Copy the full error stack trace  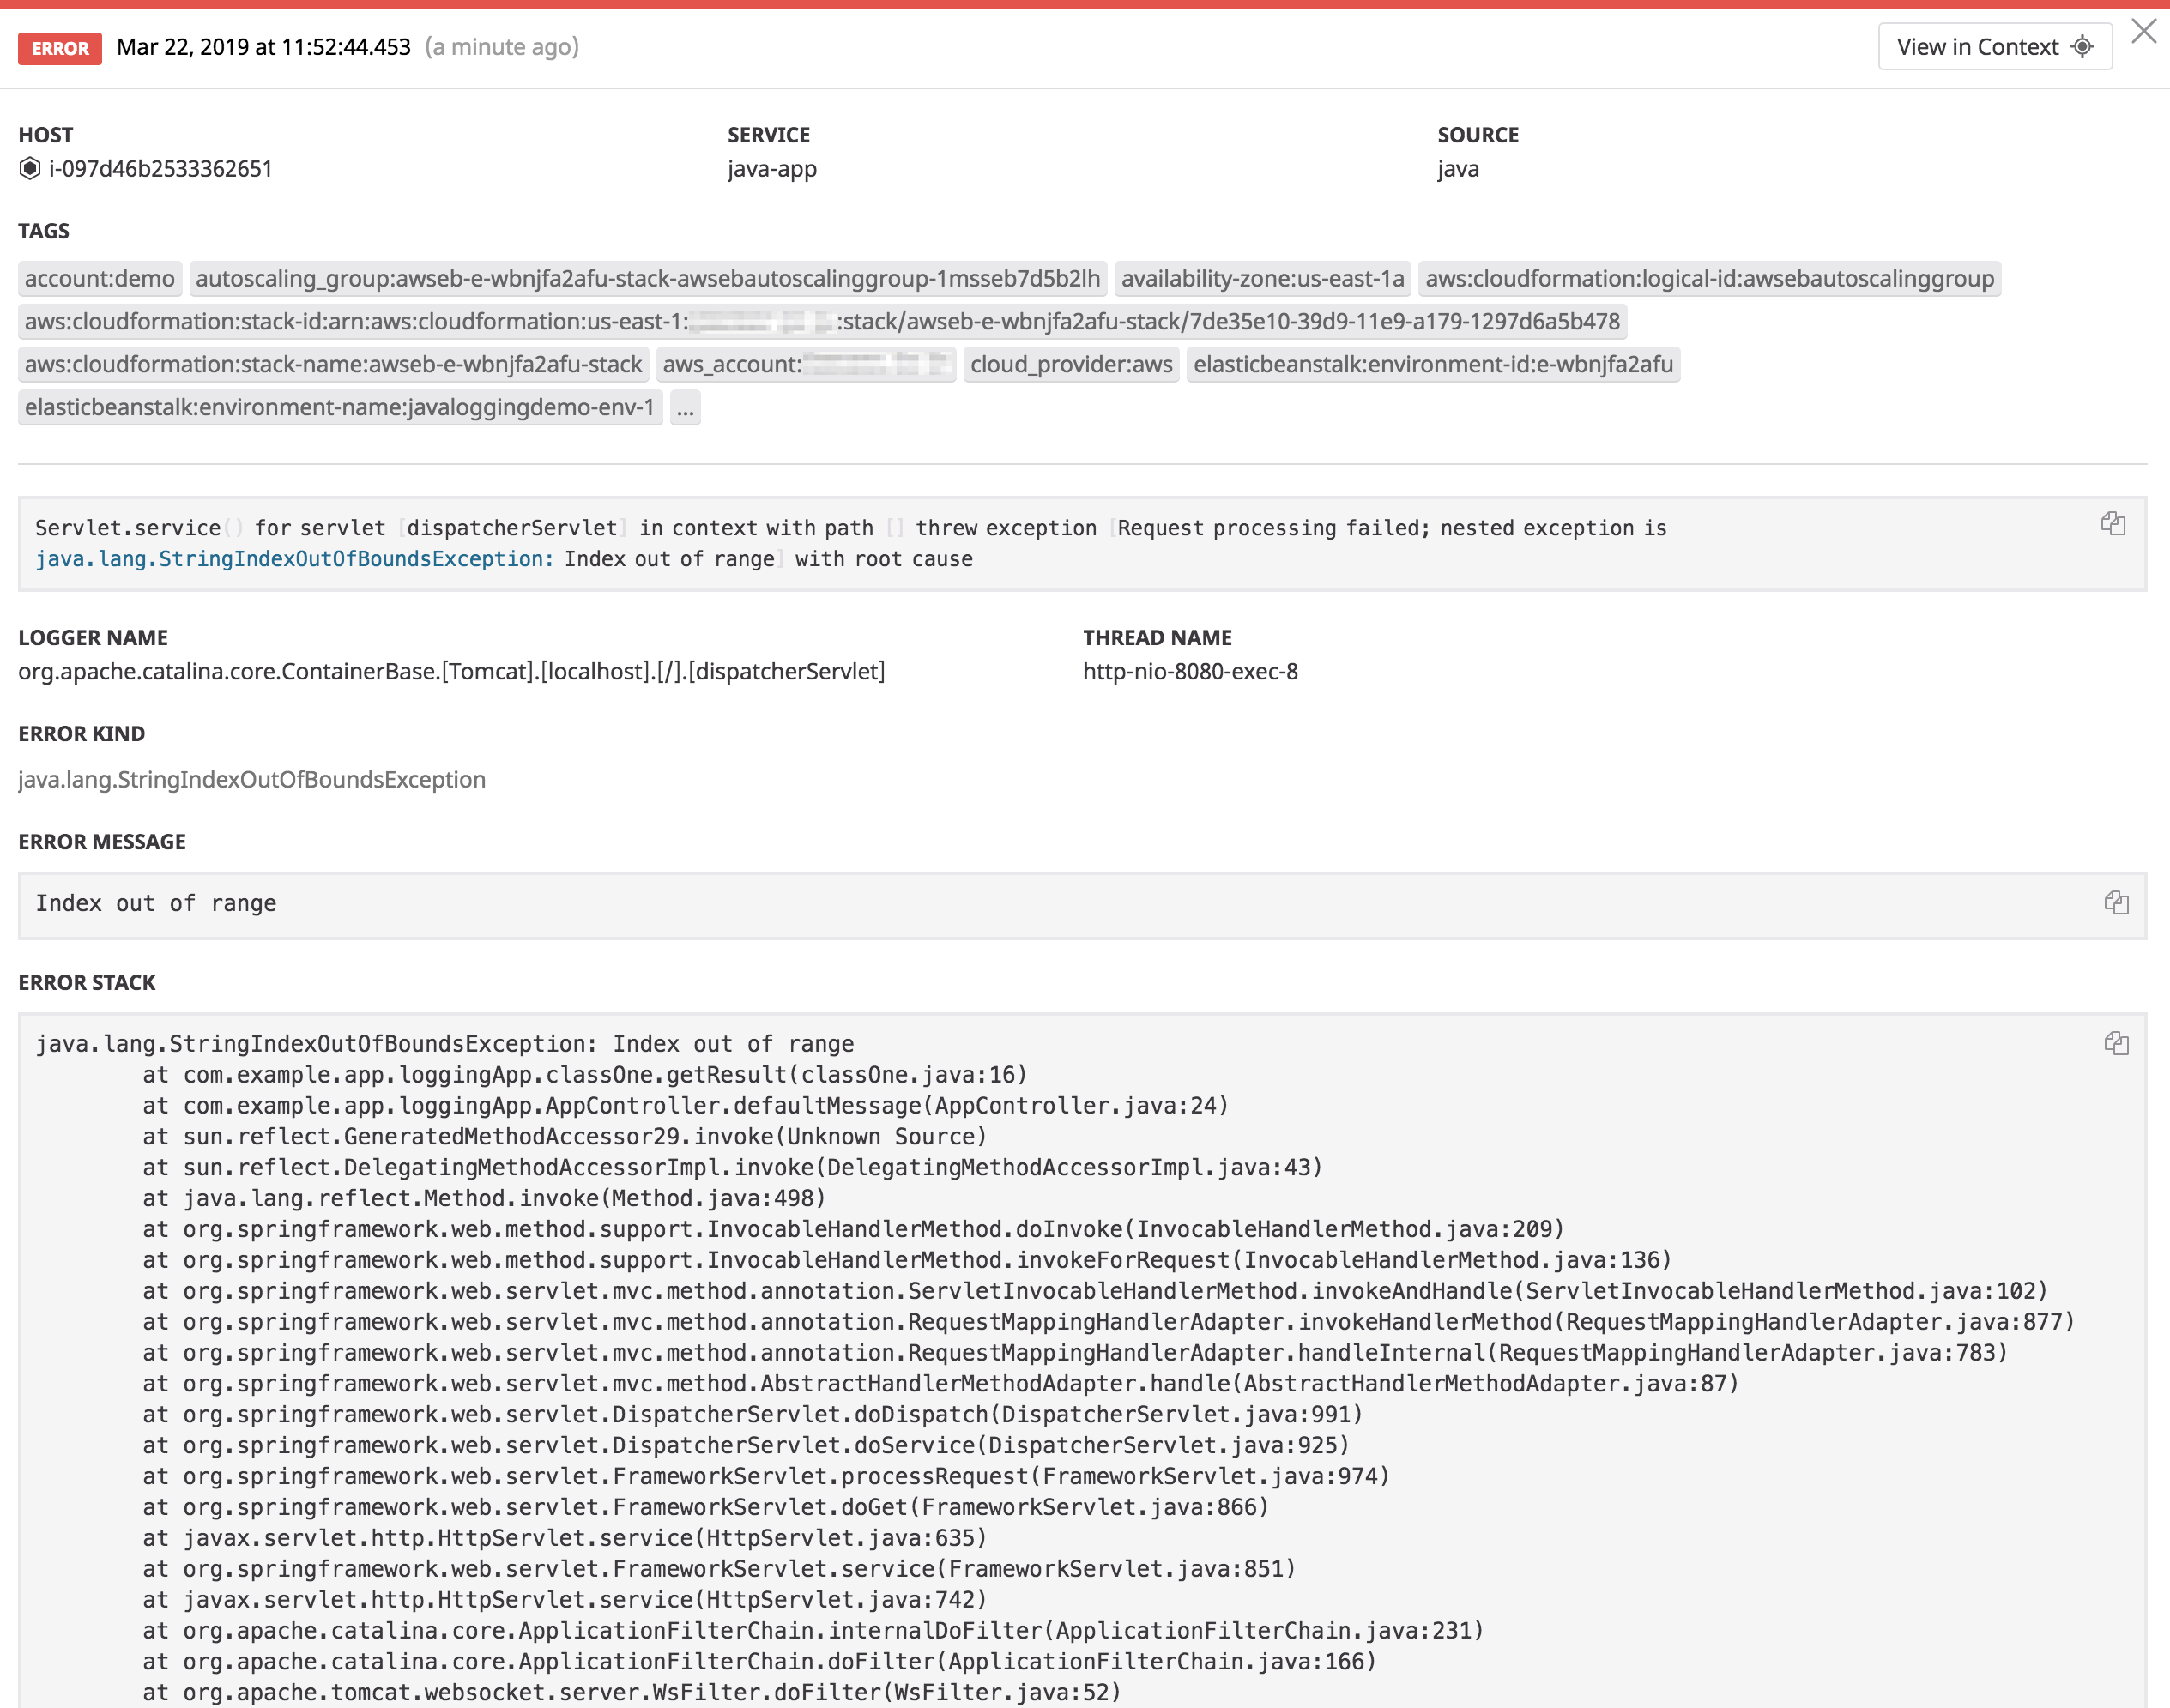pos(2117,1043)
